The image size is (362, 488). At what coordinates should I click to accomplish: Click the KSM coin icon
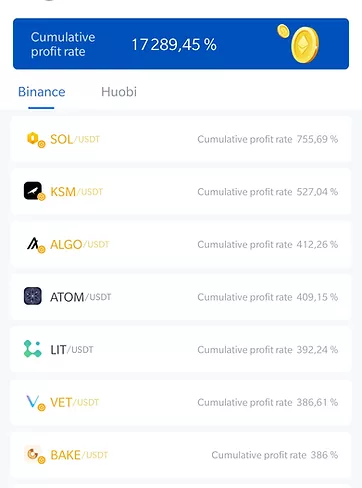(x=34, y=191)
